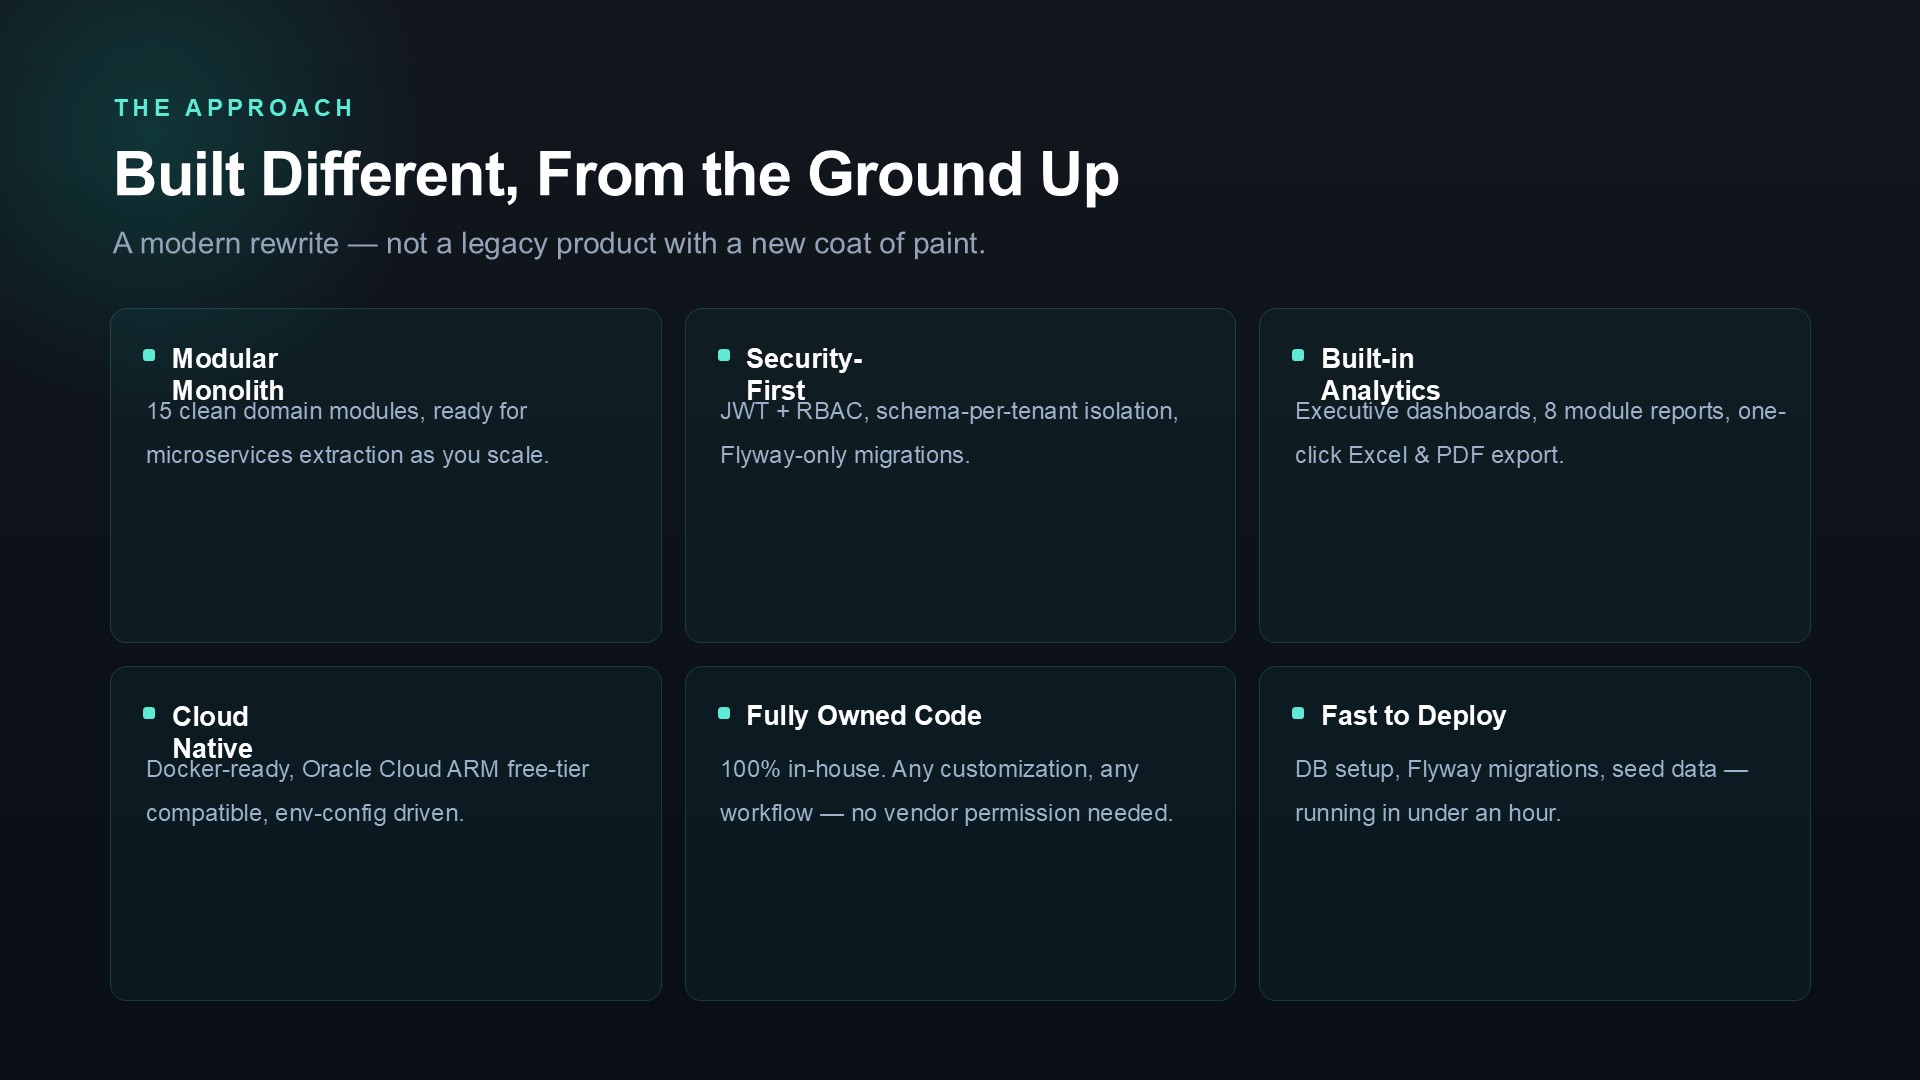1920x1080 pixels.
Task: Click the modern rewrite subtitle text
Action: 549,243
